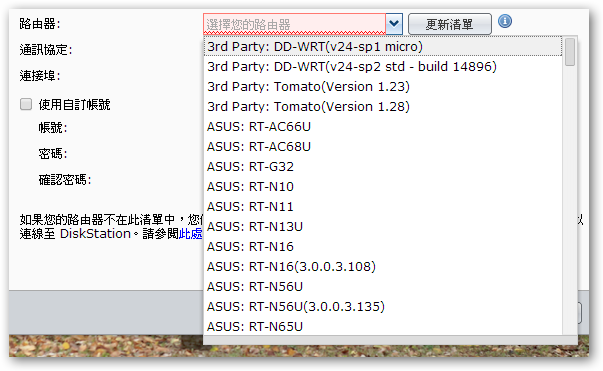
Task: Select ASUS: RT-N65U router
Action: click(x=383, y=326)
